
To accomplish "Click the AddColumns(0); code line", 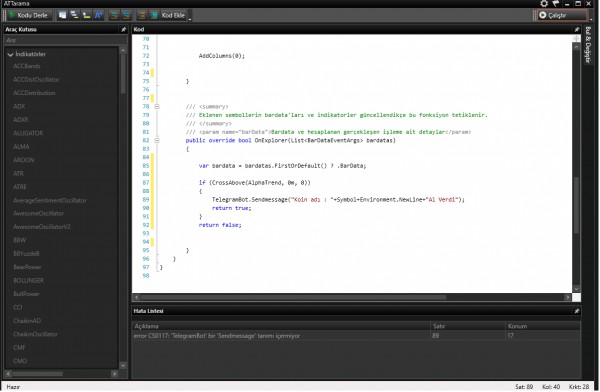I will click(222, 56).
